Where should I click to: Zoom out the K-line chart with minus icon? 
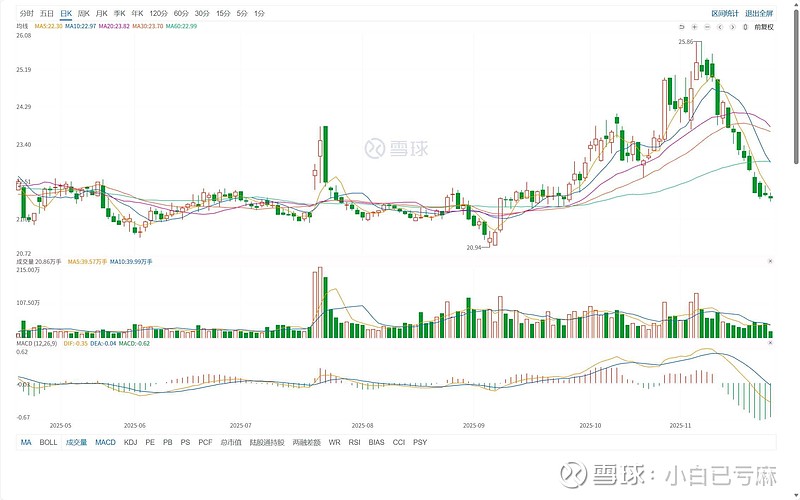click(707, 27)
